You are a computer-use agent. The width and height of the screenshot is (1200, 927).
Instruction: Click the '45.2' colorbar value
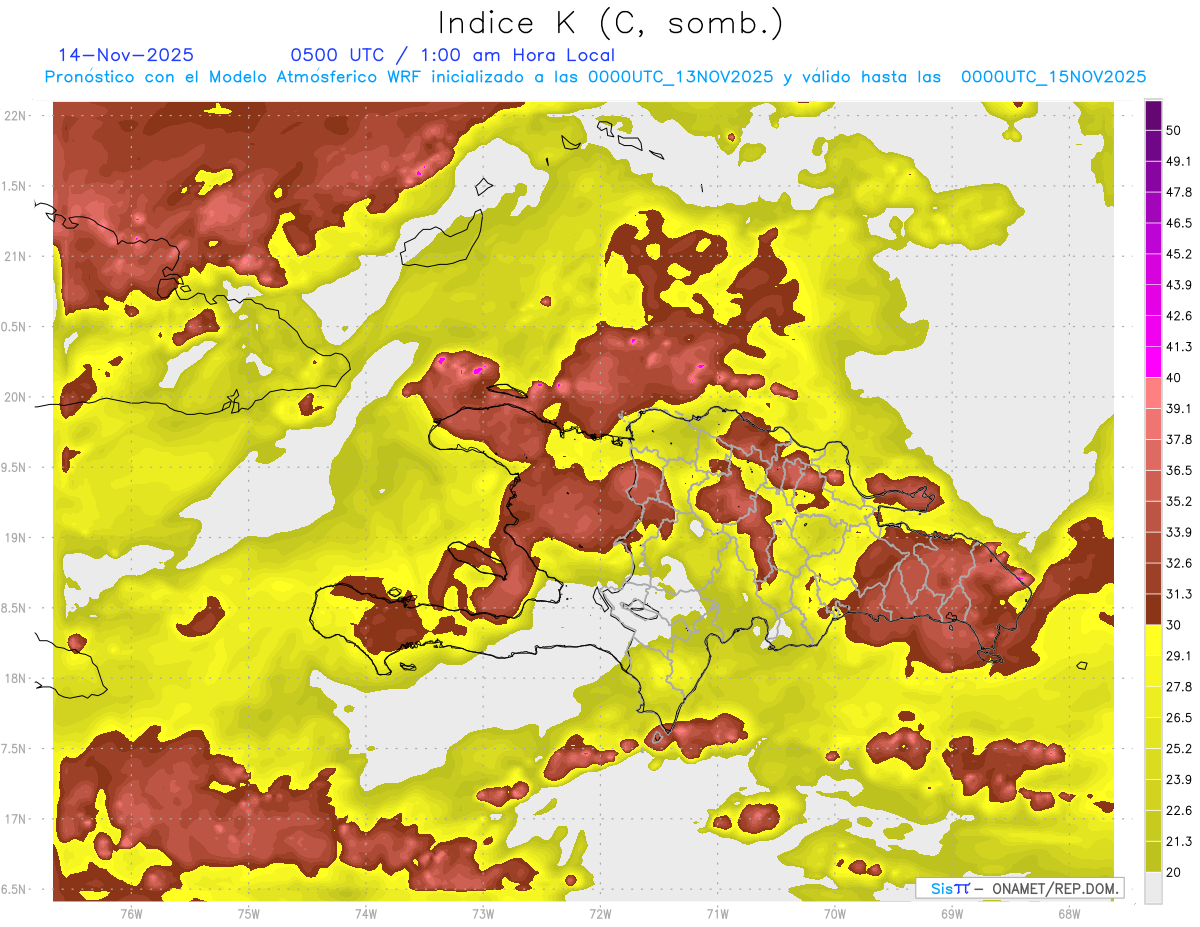(1179, 254)
